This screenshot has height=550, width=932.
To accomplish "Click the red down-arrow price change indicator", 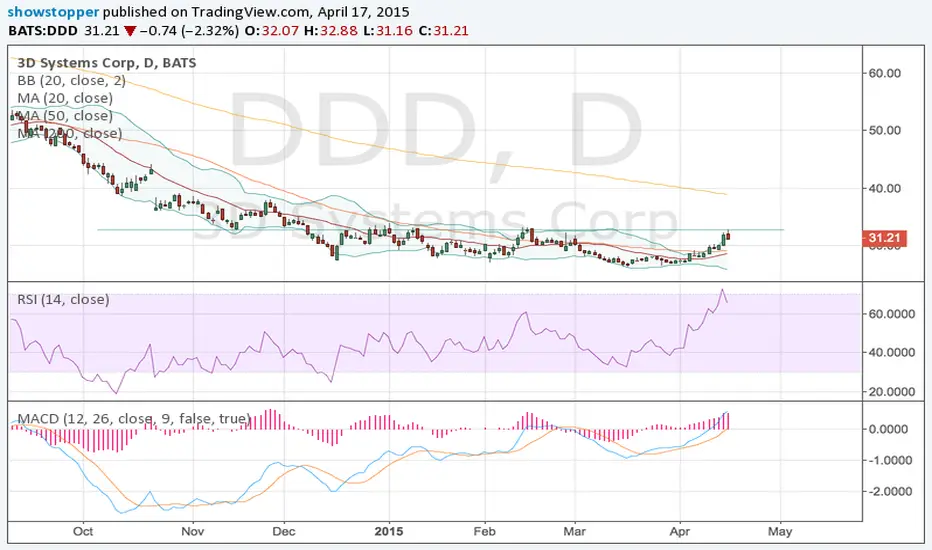I will point(130,32).
